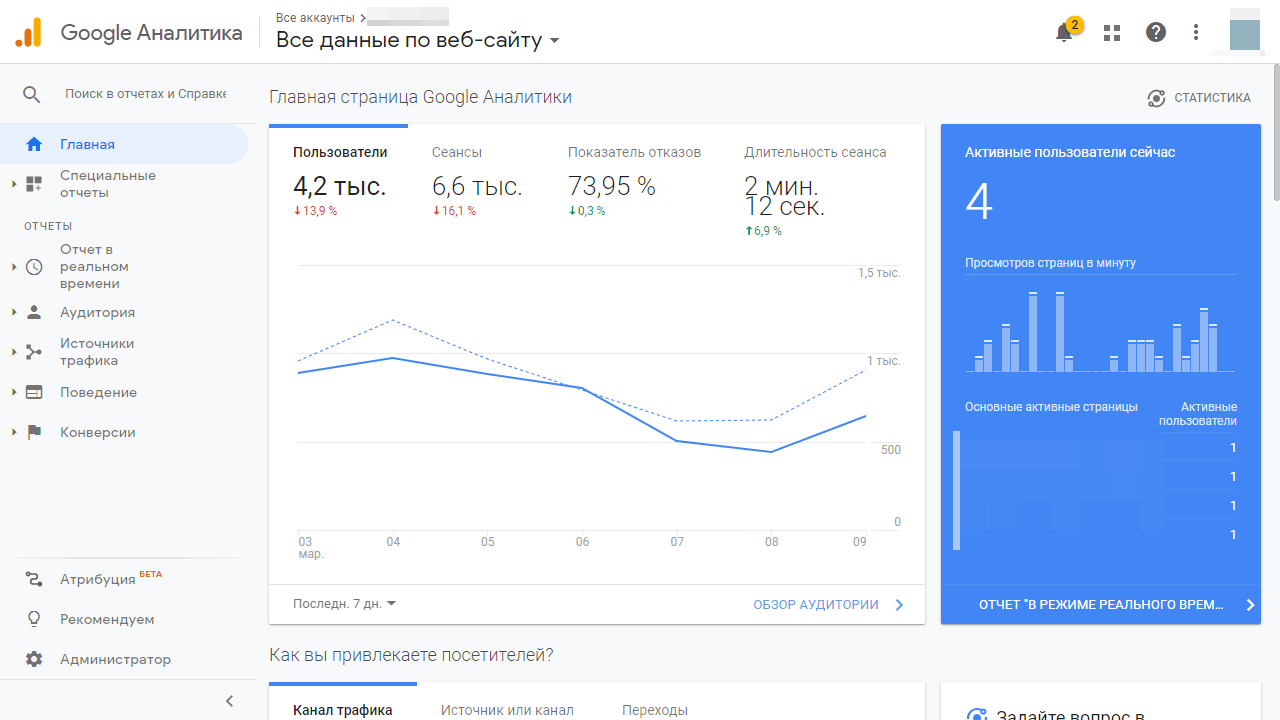The width and height of the screenshot is (1280, 720).
Task: Select the Источник или канал tab
Action: (507, 710)
